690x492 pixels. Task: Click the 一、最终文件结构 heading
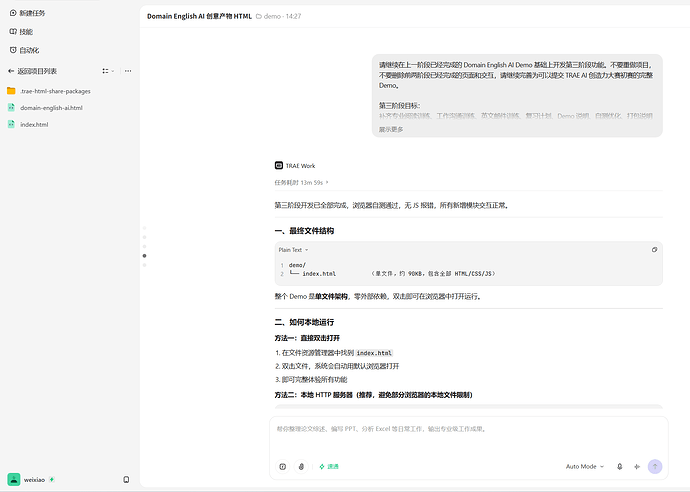(x=304, y=231)
